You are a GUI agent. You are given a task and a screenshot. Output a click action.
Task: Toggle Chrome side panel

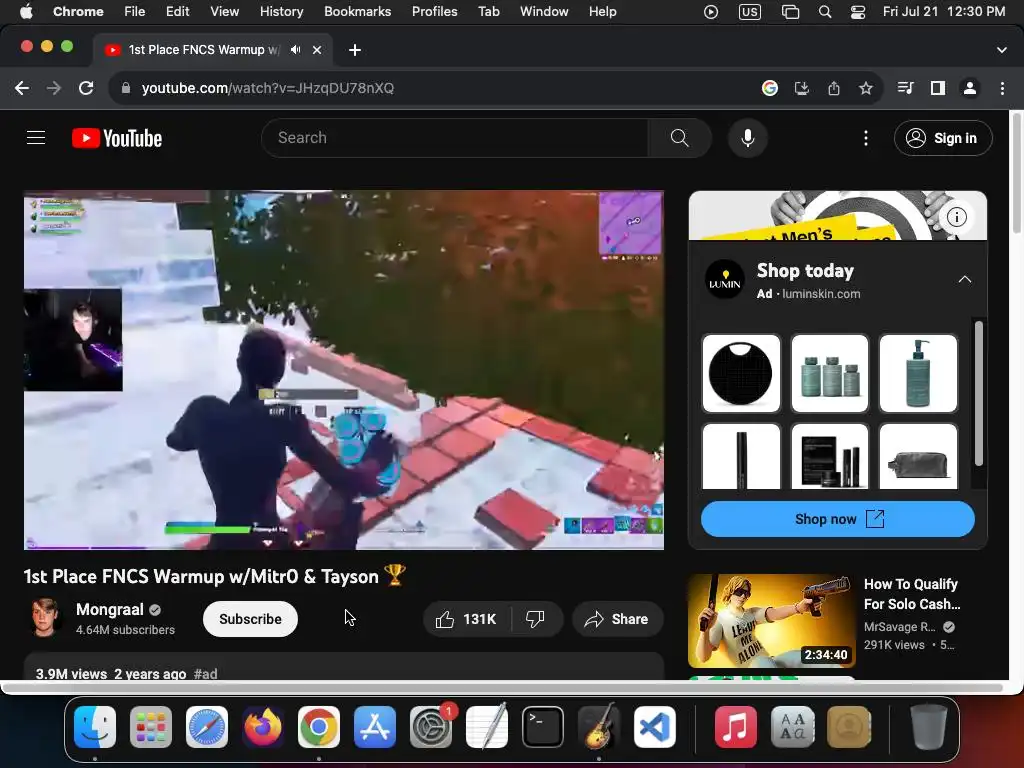tap(938, 88)
